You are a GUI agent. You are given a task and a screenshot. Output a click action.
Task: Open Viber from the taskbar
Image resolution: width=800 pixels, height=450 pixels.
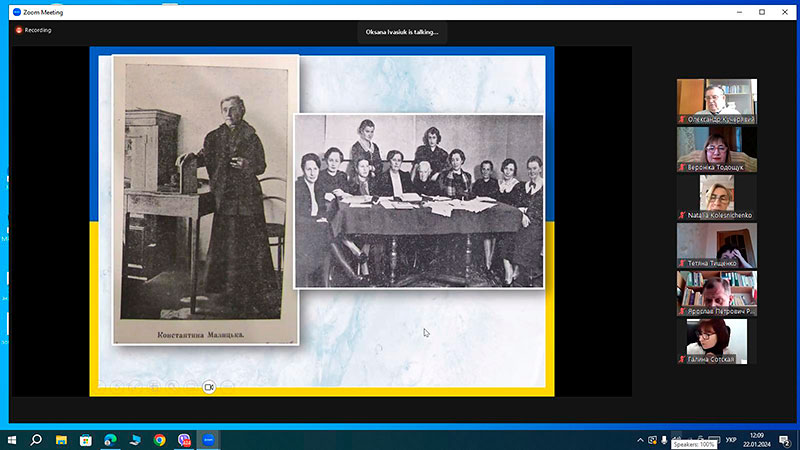point(184,440)
